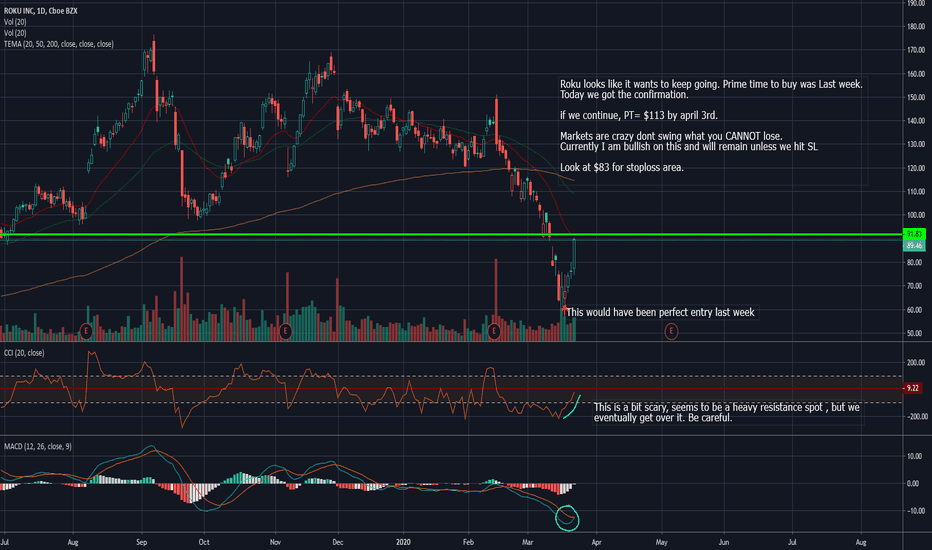The height and width of the screenshot is (550, 932).
Task: Click the TEMA (20, 50, 200) legend
Action: tap(59, 44)
